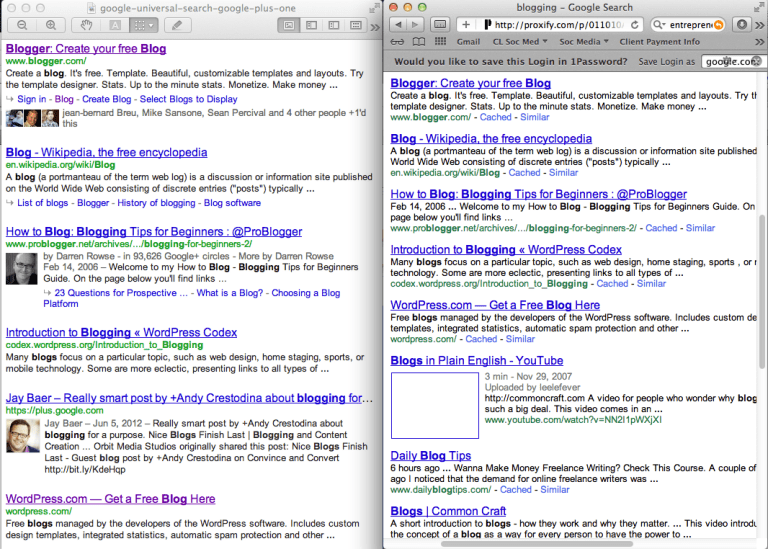This screenshot has width=768, height=549.
Task: Expand the bookmarks bar overflow chevron
Action: (760, 43)
